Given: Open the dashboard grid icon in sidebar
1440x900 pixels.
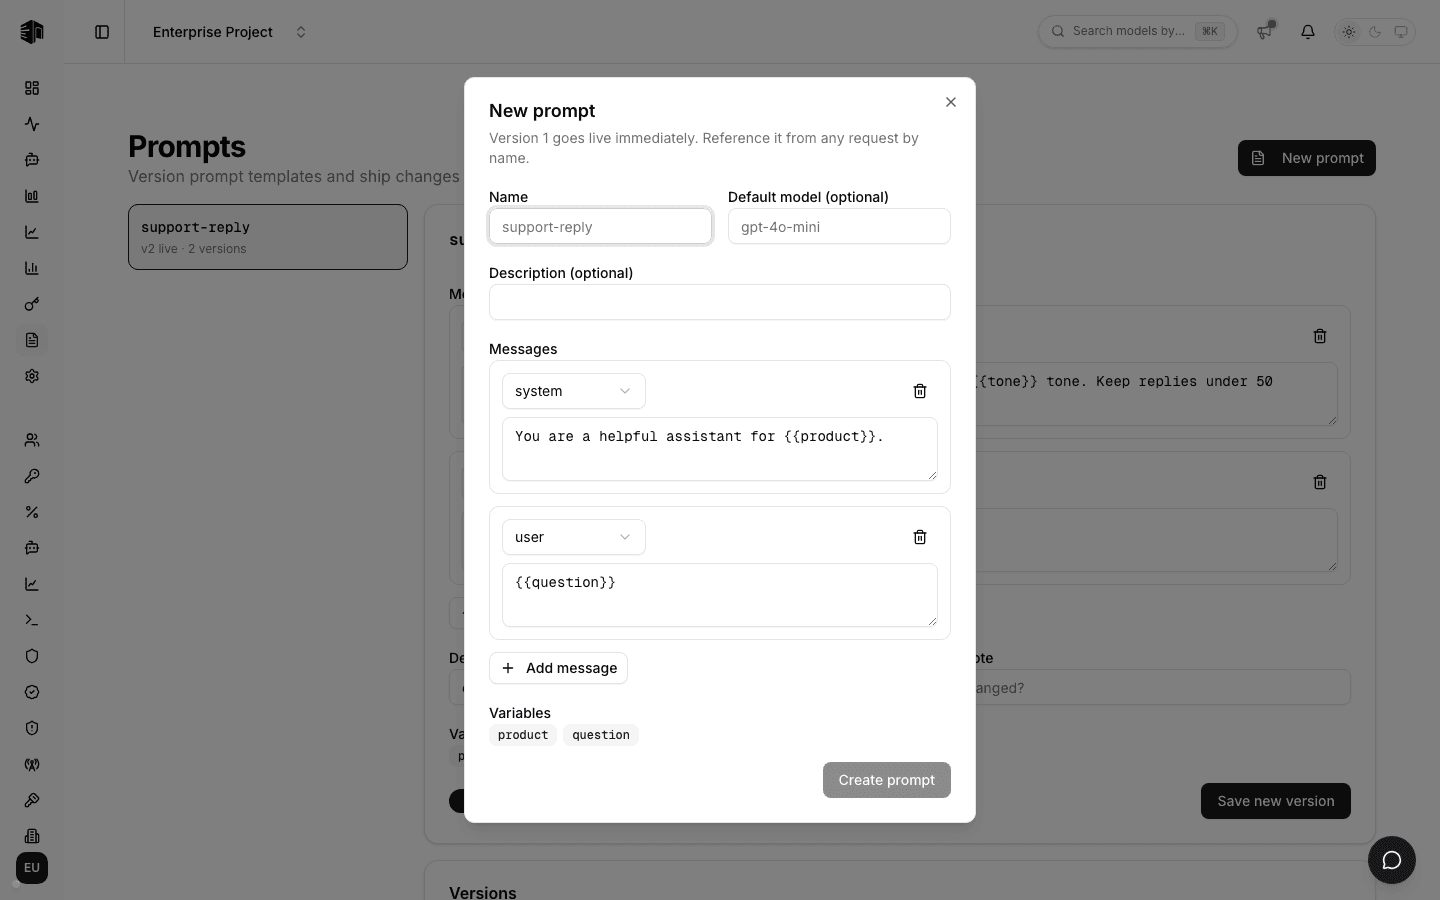Looking at the screenshot, I should tap(32, 88).
